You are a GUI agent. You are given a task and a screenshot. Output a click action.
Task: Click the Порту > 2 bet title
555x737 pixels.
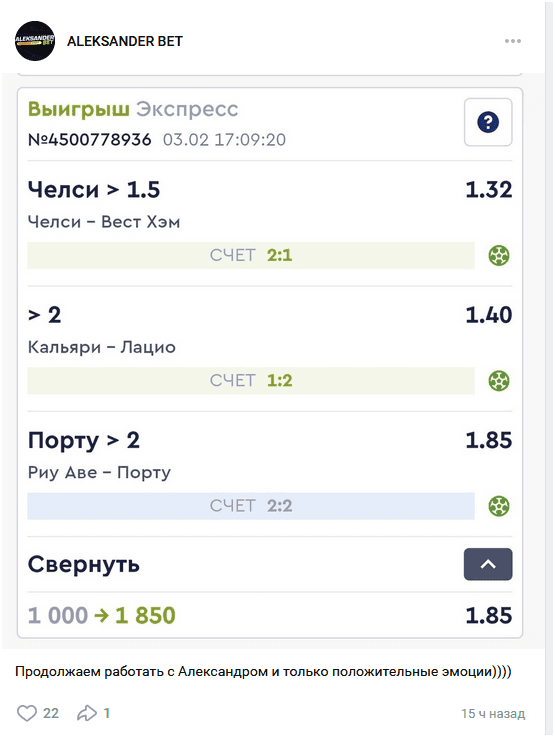(x=84, y=440)
